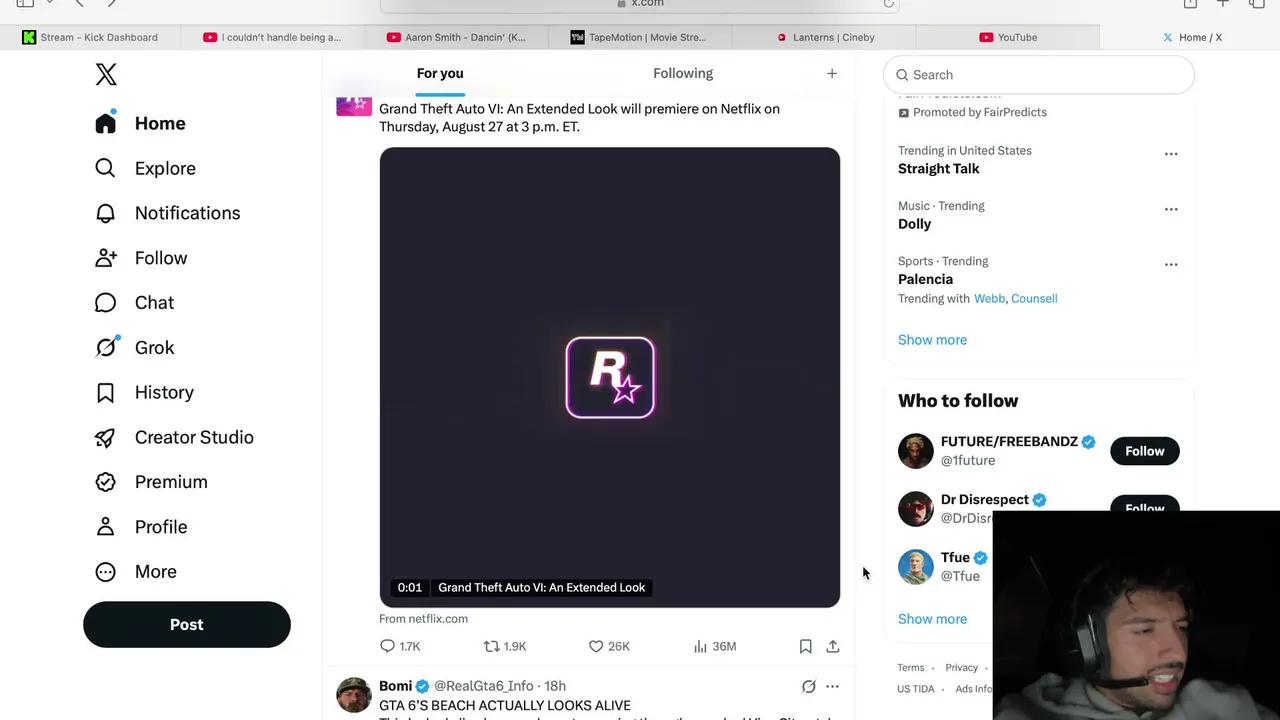
Task: Switch to the TapeMotion browser tab
Action: [x=640, y=37]
